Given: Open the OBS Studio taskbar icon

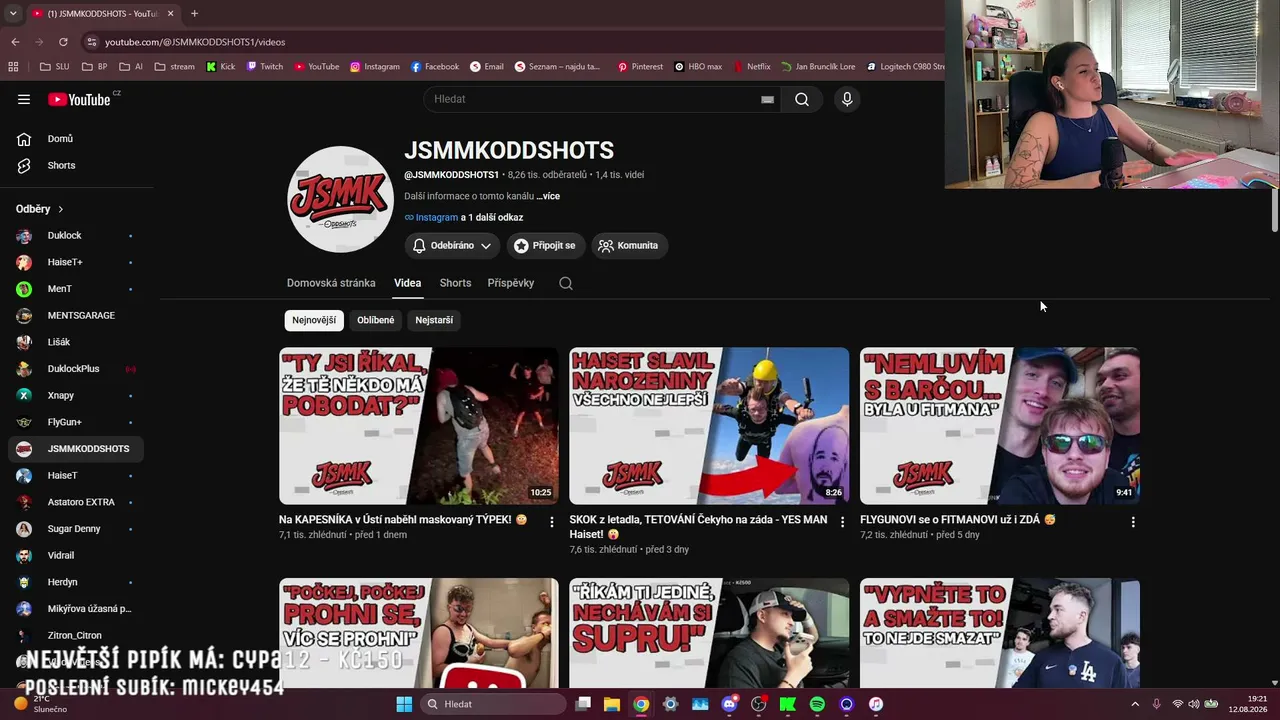Looking at the screenshot, I should 759,704.
